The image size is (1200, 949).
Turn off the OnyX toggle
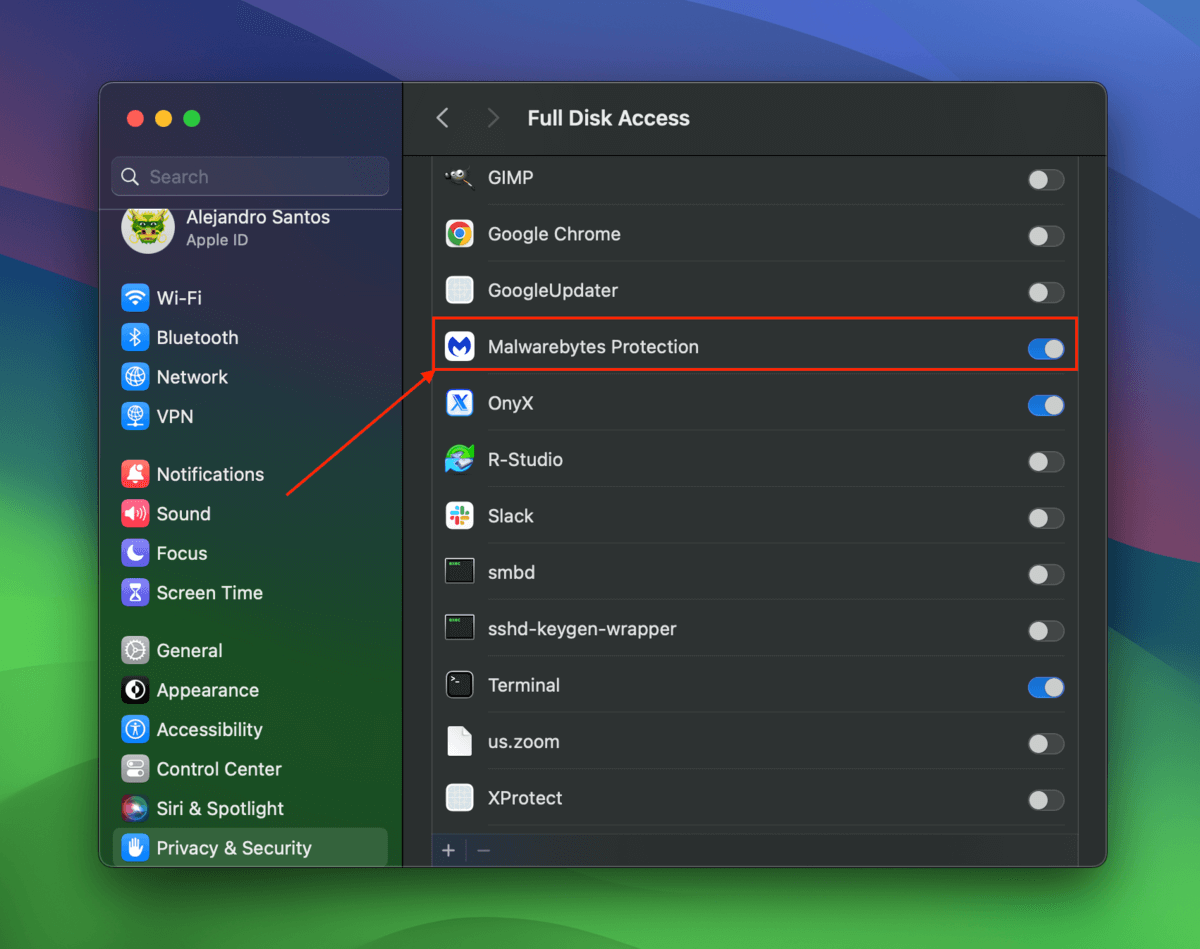tap(1046, 405)
